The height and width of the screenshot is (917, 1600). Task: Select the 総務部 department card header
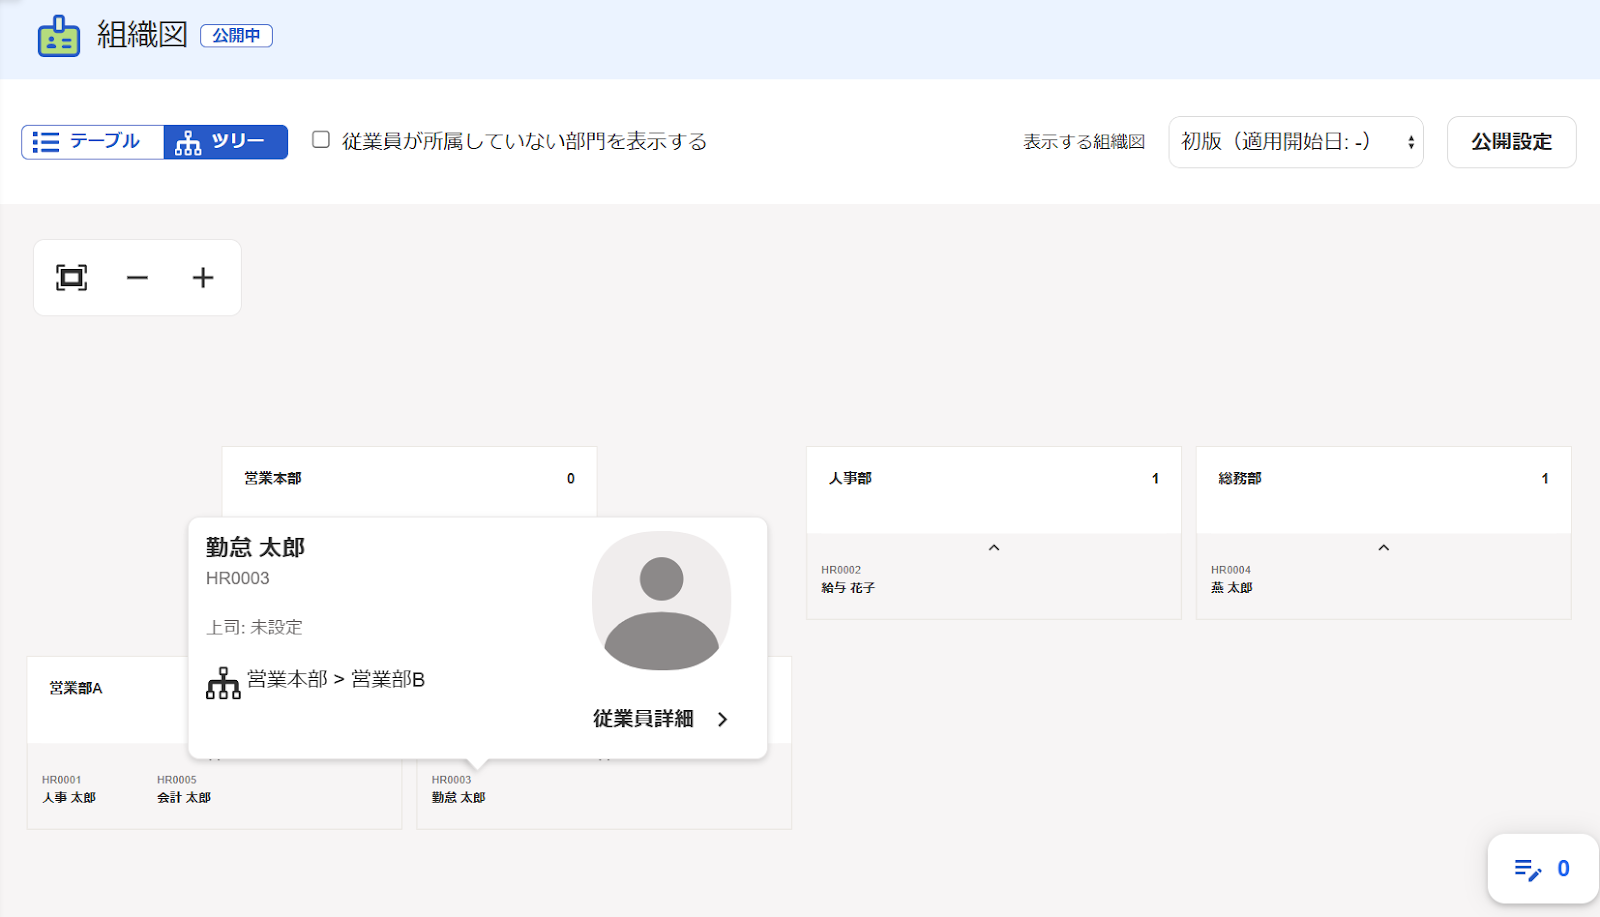tap(1384, 490)
